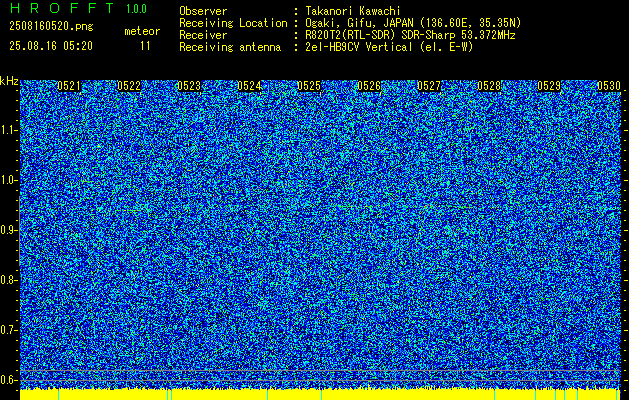
Task: Select filename 2508160520.png
Action: 51,27
